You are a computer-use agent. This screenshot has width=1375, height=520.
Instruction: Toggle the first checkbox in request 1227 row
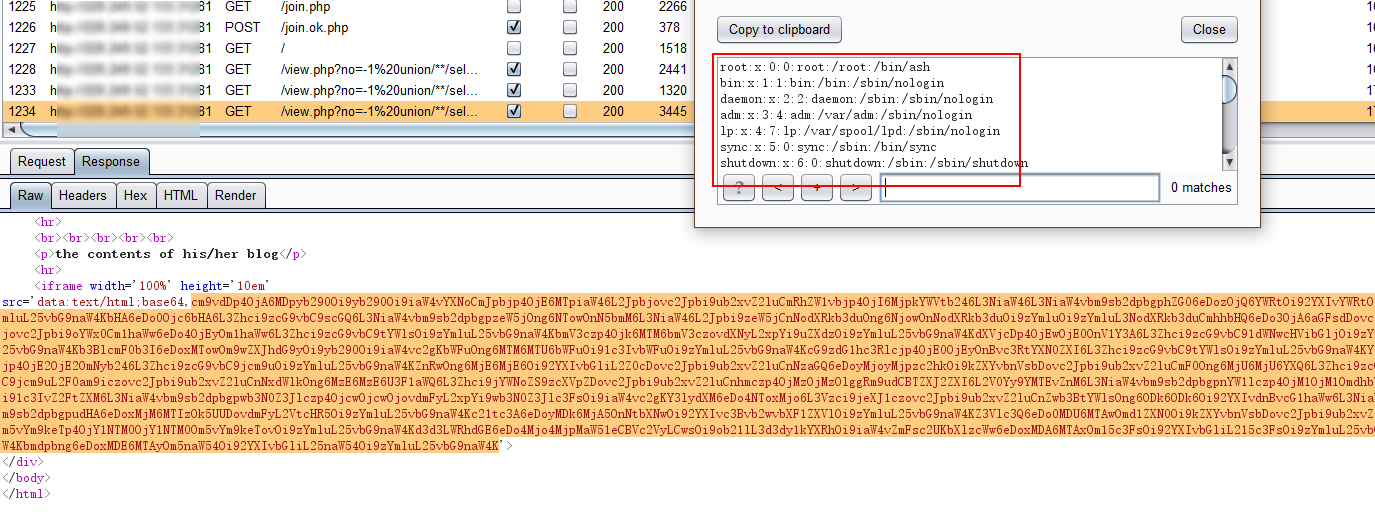point(514,48)
